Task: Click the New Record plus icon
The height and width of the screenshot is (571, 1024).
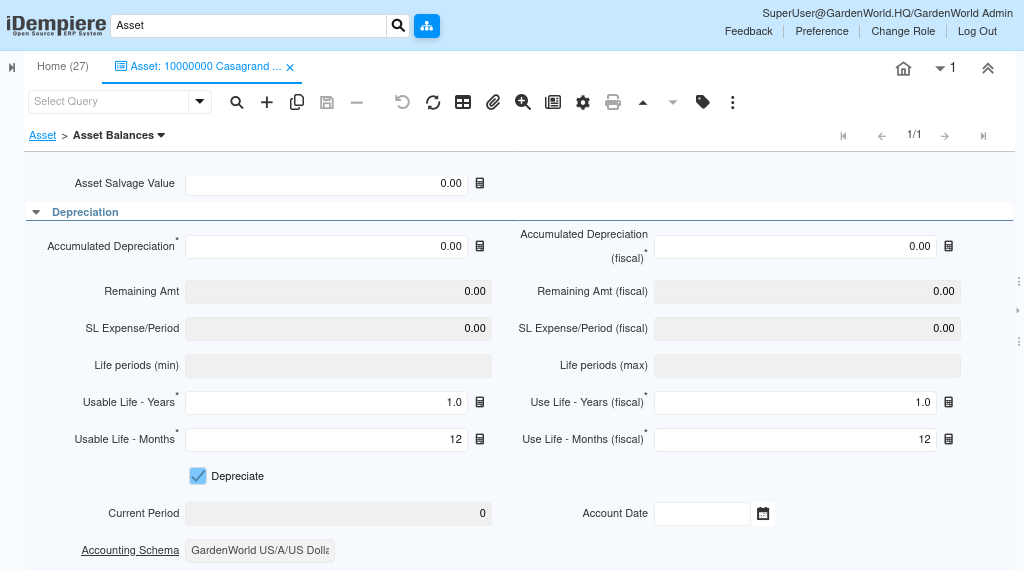Action: (x=267, y=102)
